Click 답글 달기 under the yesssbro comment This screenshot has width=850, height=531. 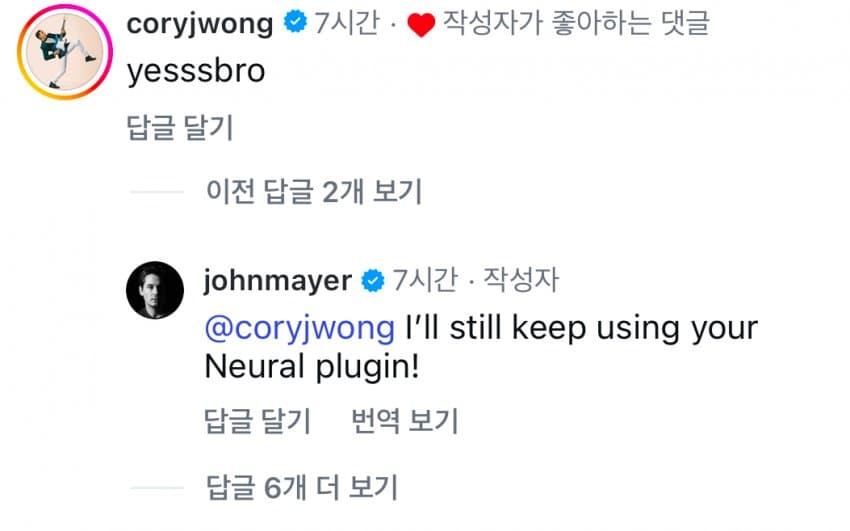pyautogui.click(x=179, y=128)
